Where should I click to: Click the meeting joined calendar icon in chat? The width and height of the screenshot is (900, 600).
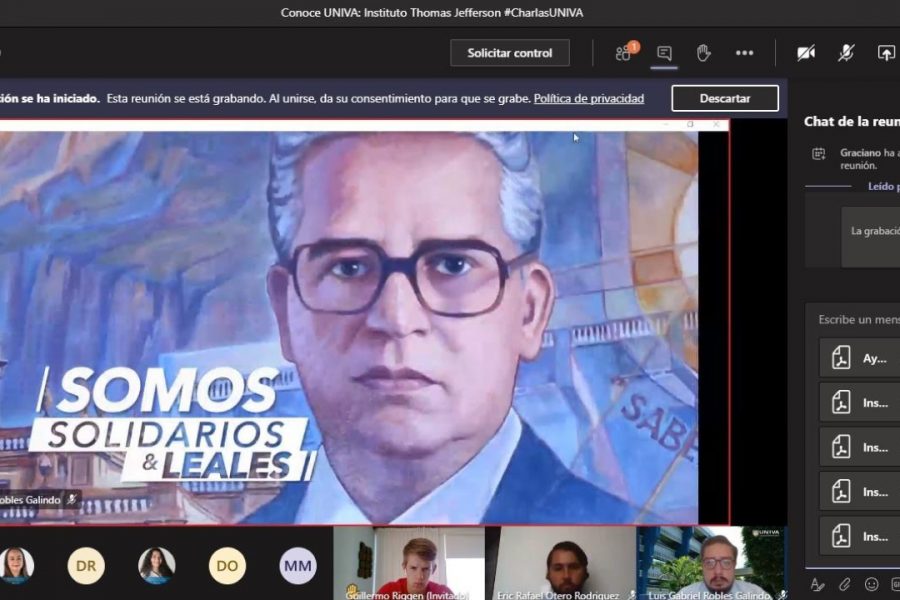(x=818, y=154)
